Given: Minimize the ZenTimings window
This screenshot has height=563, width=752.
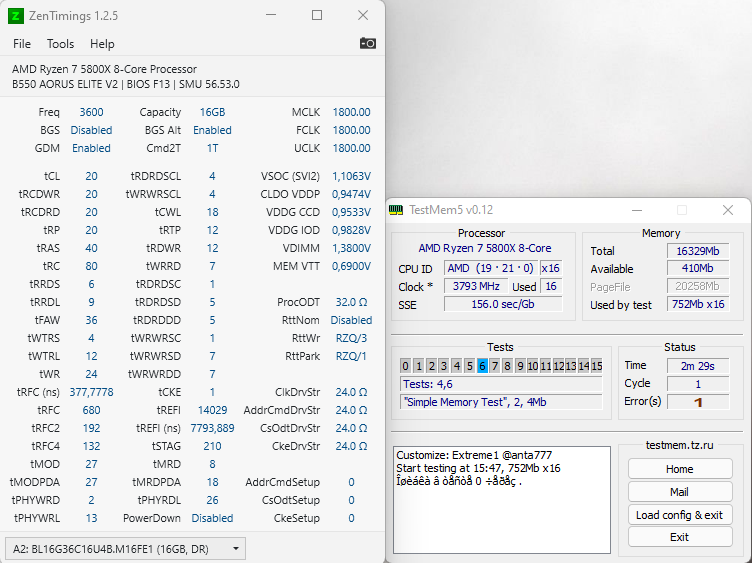Looking at the screenshot, I should pyautogui.click(x=271, y=15).
